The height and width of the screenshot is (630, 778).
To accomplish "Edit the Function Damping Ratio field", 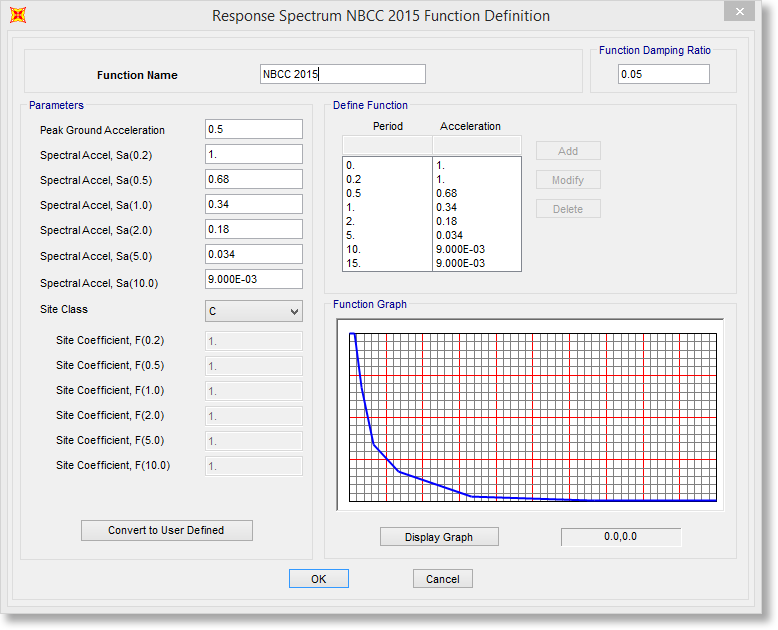I will pos(663,74).
